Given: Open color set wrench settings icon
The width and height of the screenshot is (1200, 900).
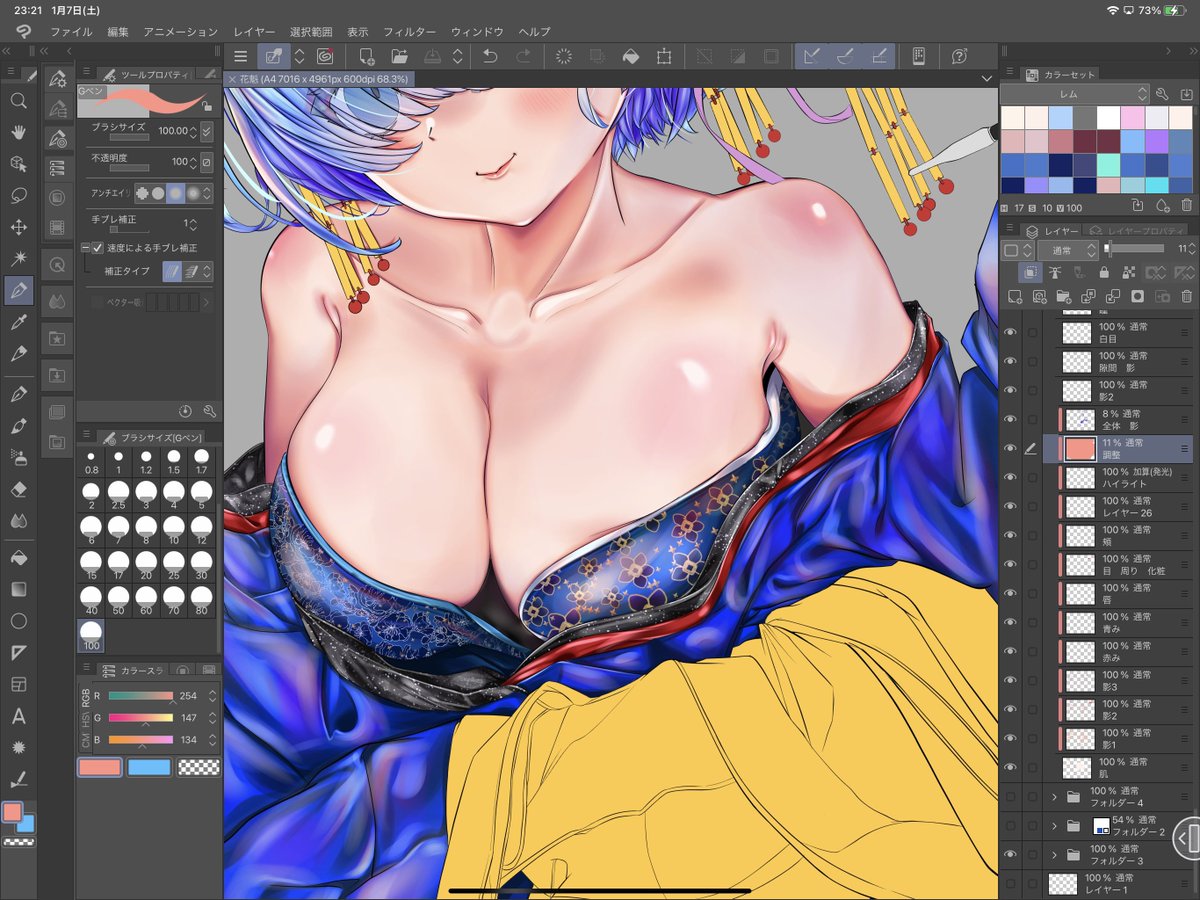Looking at the screenshot, I should (1162, 94).
